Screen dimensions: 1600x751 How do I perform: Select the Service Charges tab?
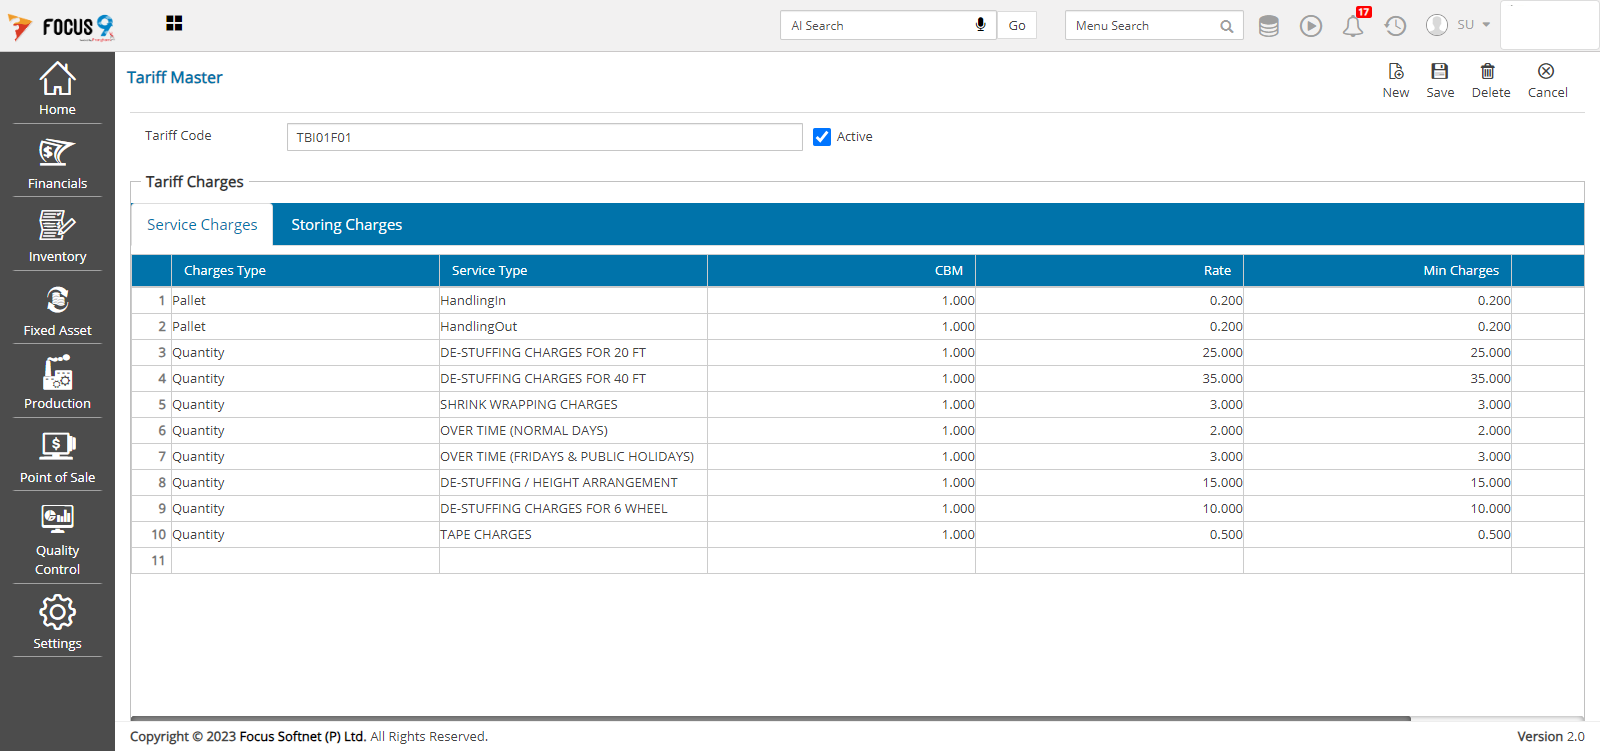pyautogui.click(x=202, y=225)
